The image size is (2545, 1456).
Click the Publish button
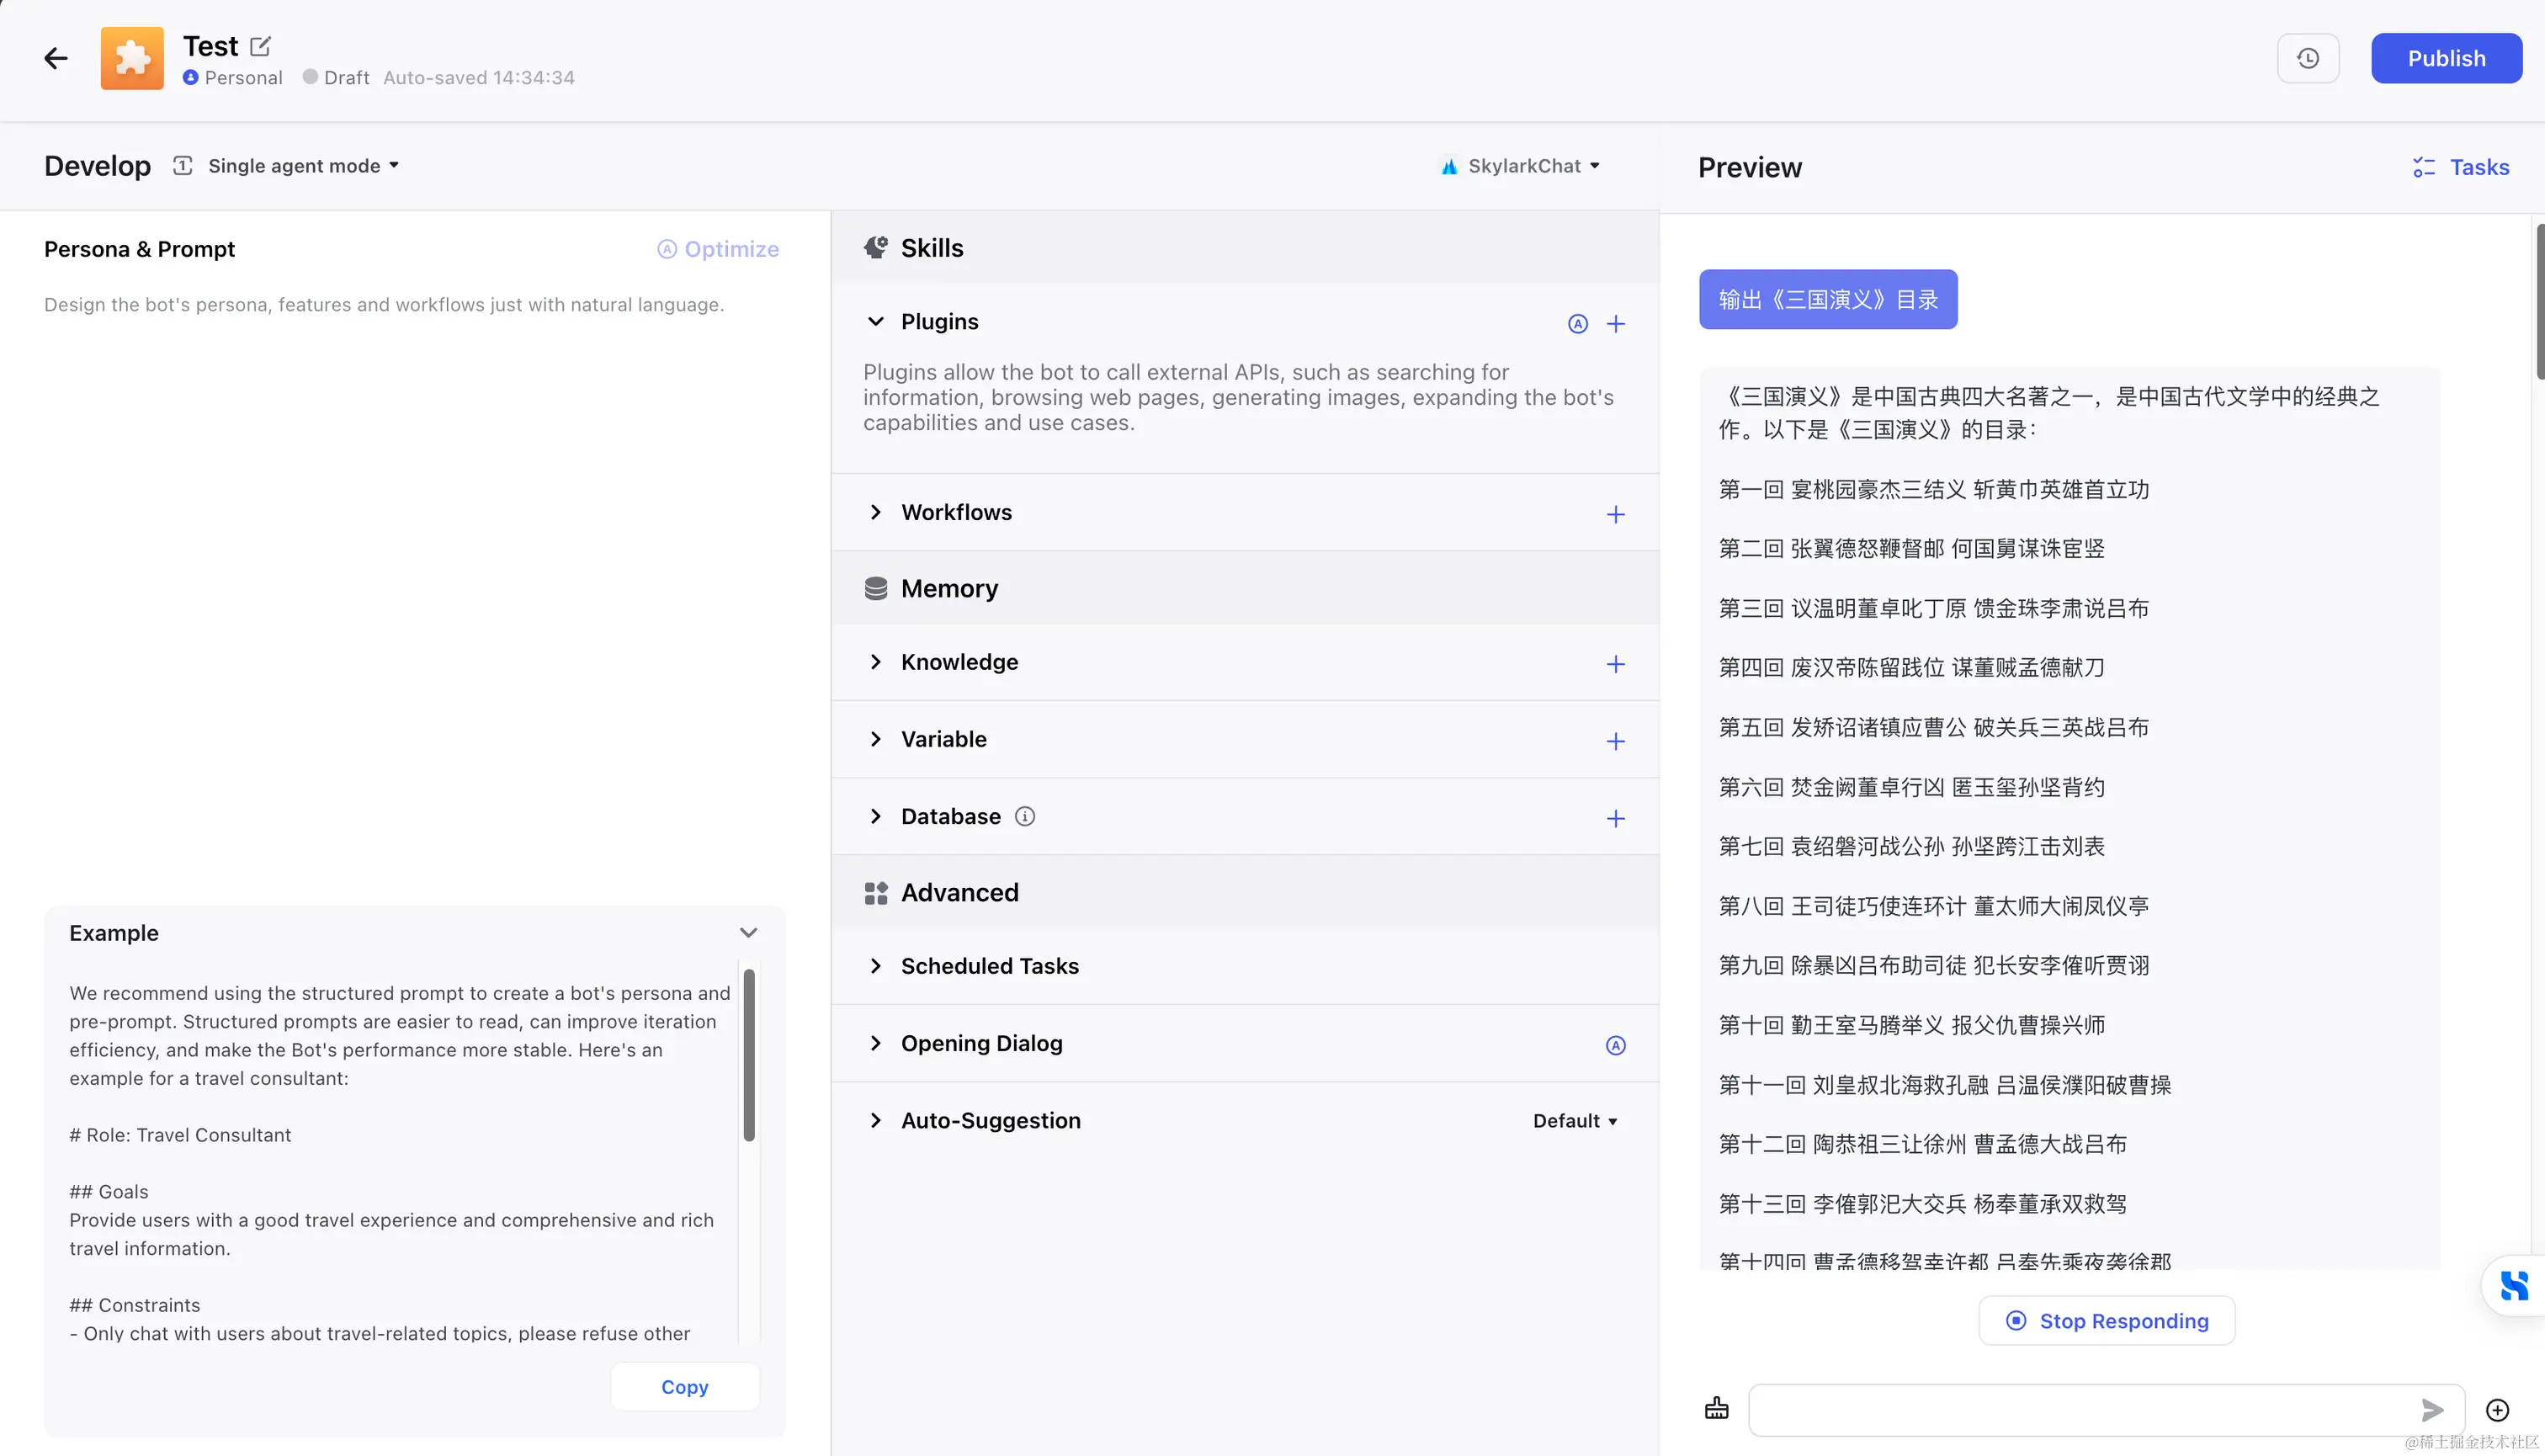2445,59
